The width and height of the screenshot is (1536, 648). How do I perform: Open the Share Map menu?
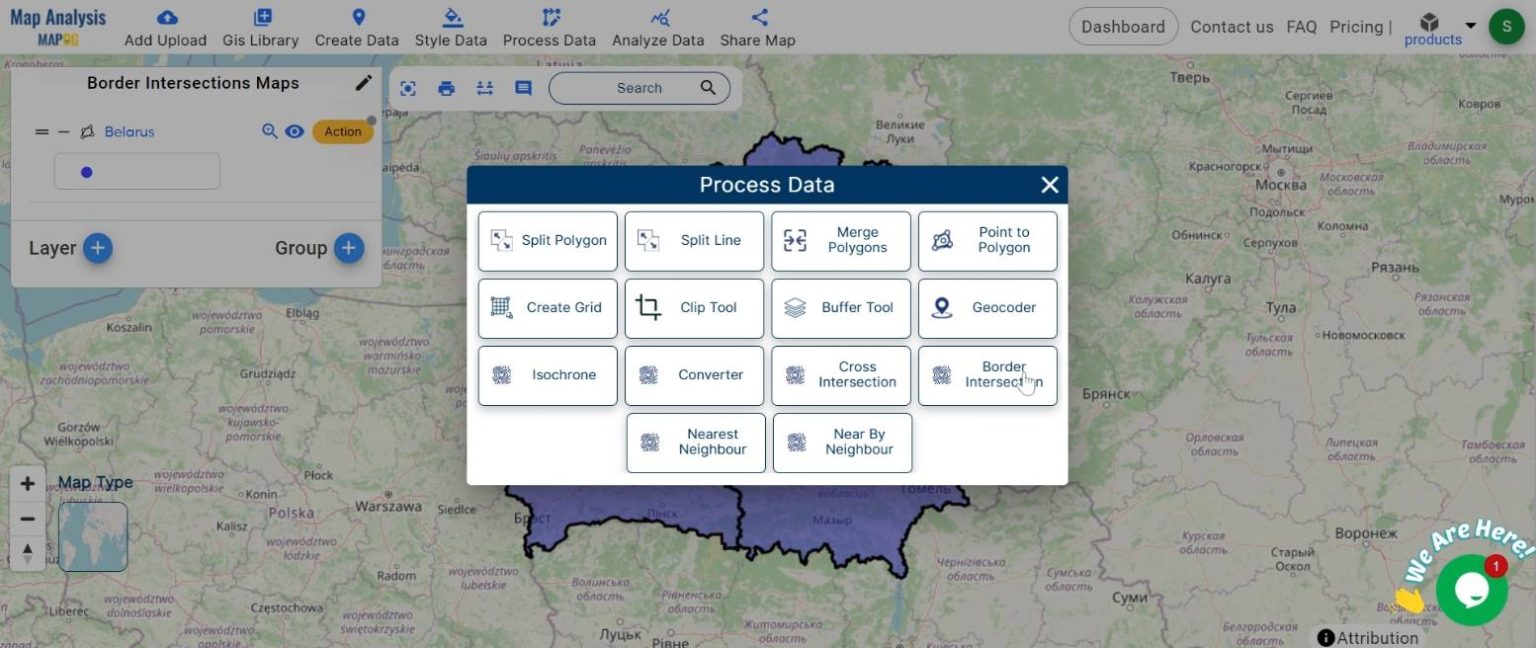[x=758, y=28]
